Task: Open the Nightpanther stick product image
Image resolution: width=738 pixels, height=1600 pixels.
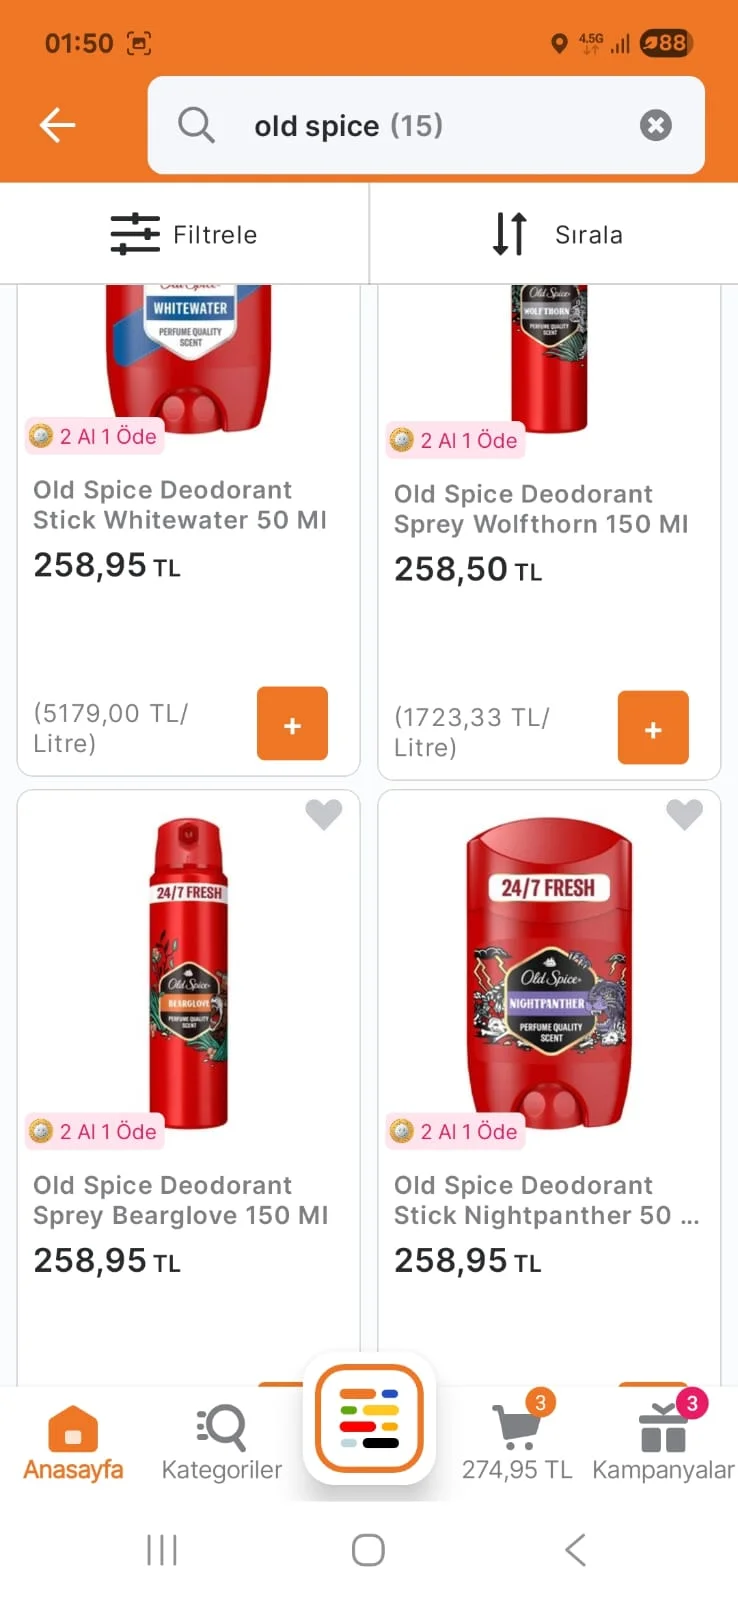Action: coord(549,970)
